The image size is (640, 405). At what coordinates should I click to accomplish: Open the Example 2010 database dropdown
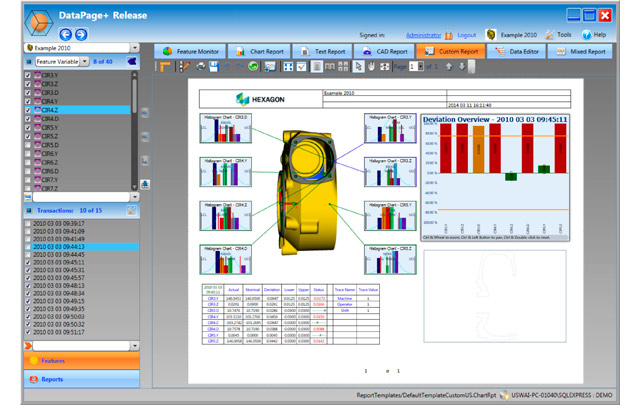pyautogui.click(x=135, y=48)
